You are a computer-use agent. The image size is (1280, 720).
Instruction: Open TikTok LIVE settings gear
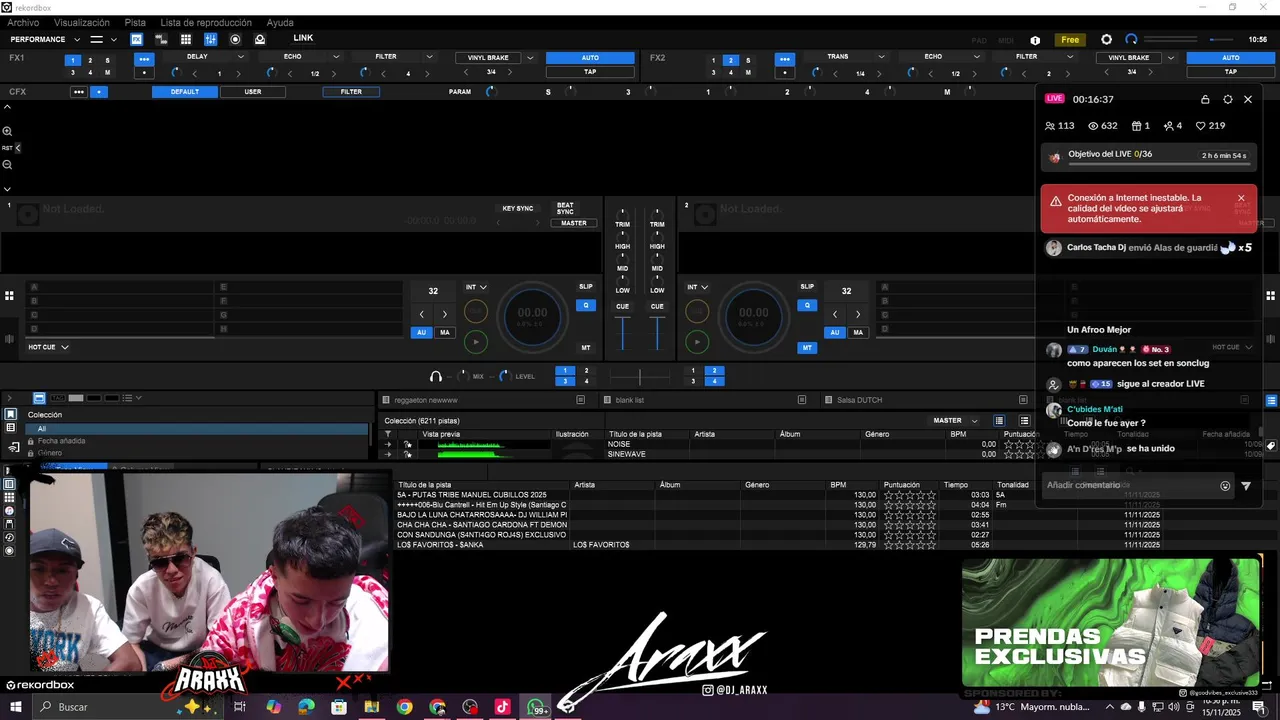click(1228, 100)
